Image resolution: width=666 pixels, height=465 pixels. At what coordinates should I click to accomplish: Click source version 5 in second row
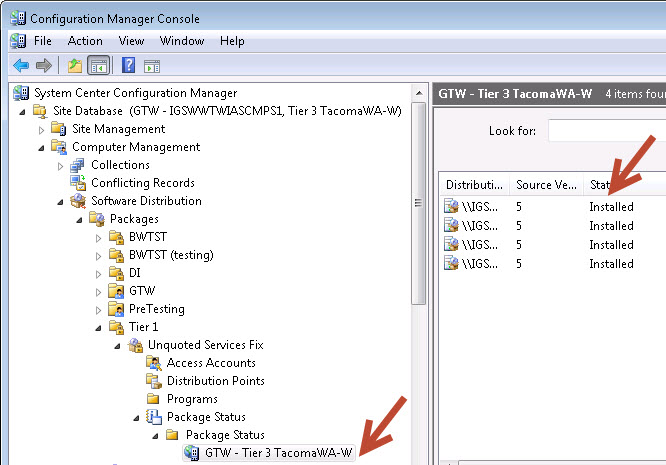pyautogui.click(x=519, y=226)
